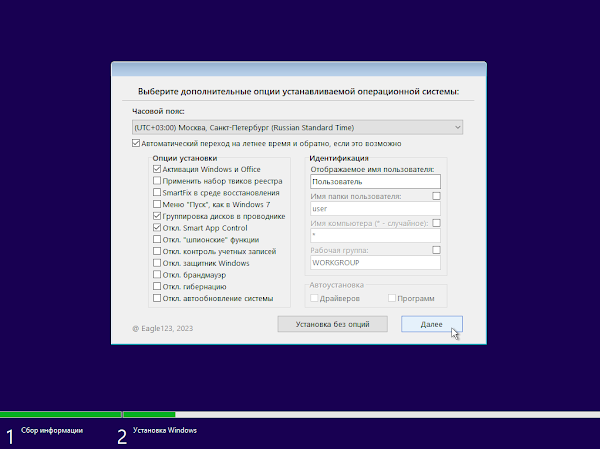Check Откл. защитник Windows option
The width and height of the screenshot is (600, 449).
pyautogui.click(x=157, y=263)
